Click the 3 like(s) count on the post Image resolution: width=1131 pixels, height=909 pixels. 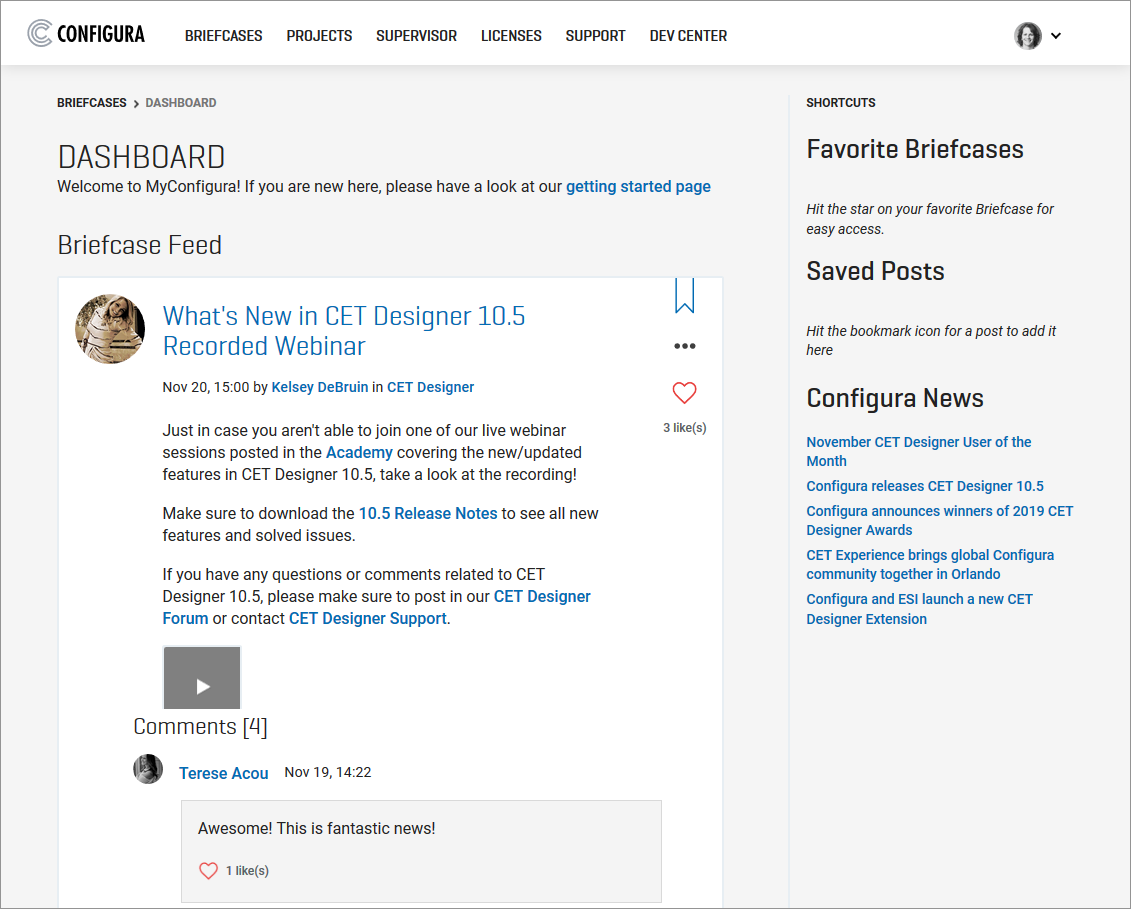[685, 428]
